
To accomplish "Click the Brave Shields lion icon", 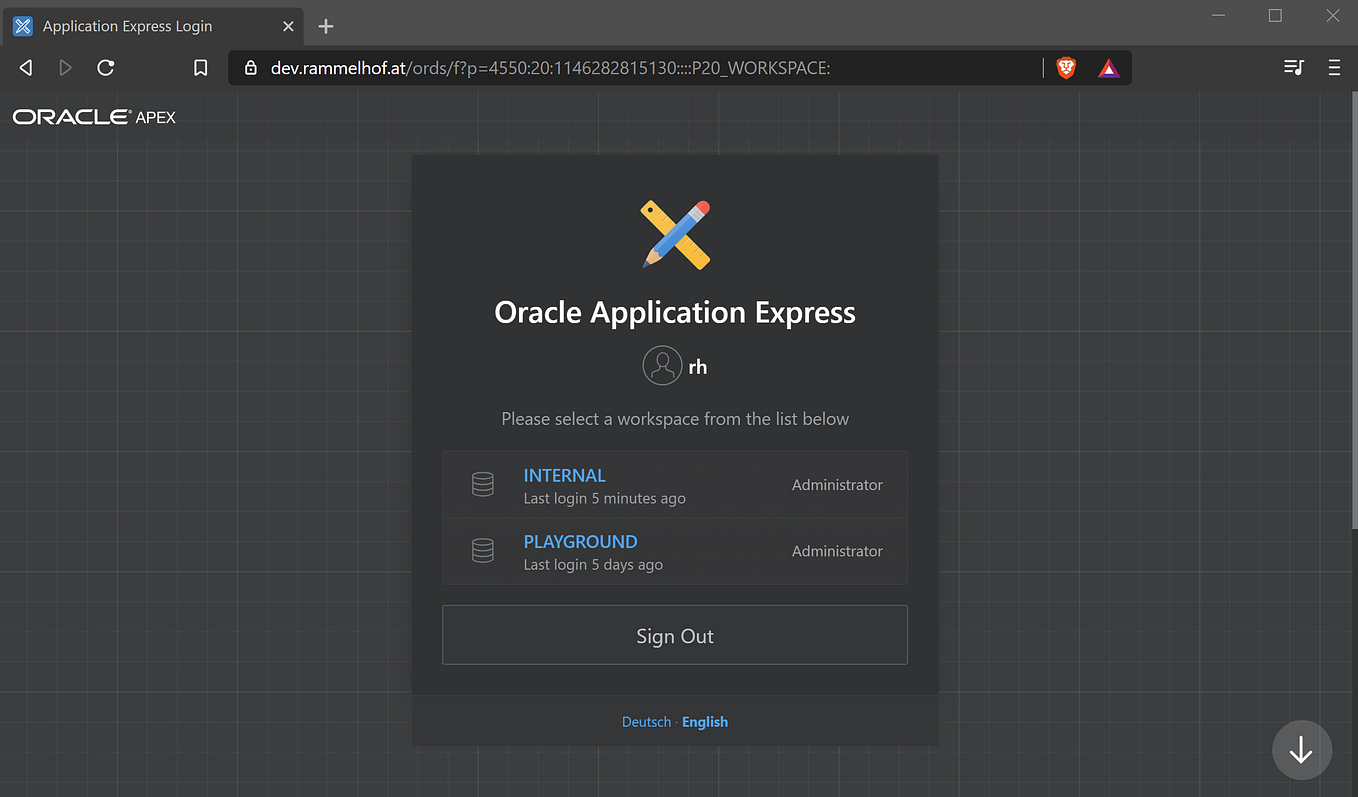I will (1066, 68).
